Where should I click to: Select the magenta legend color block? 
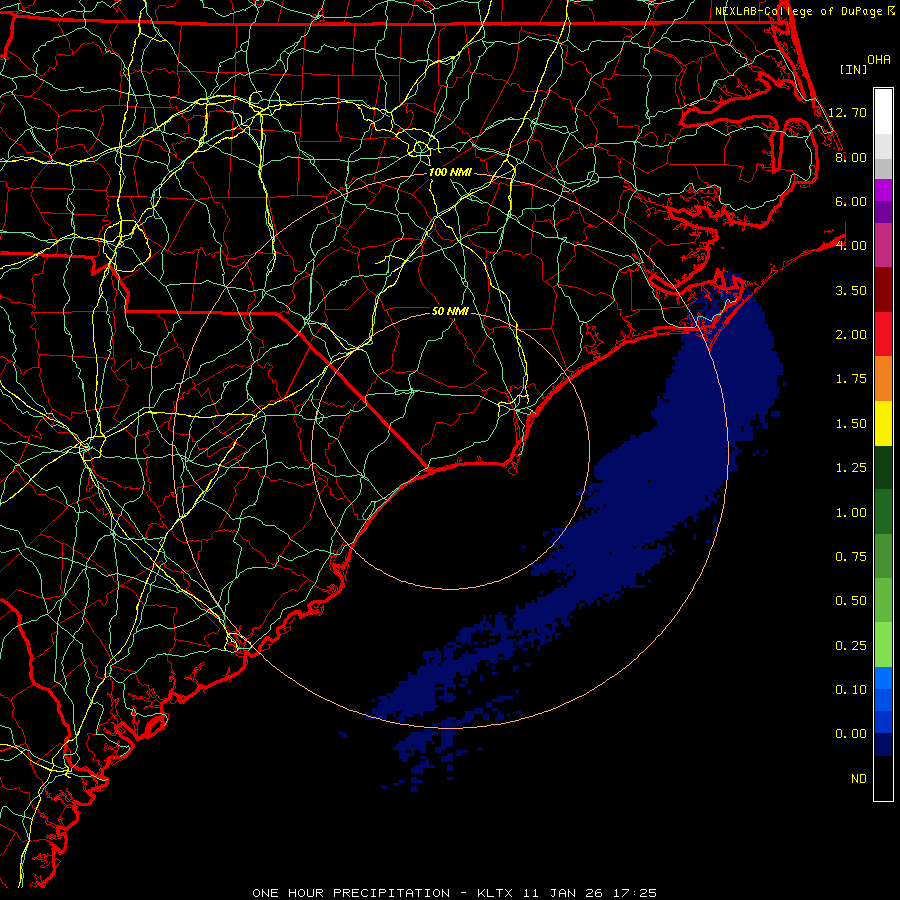click(x=883, y=190)
